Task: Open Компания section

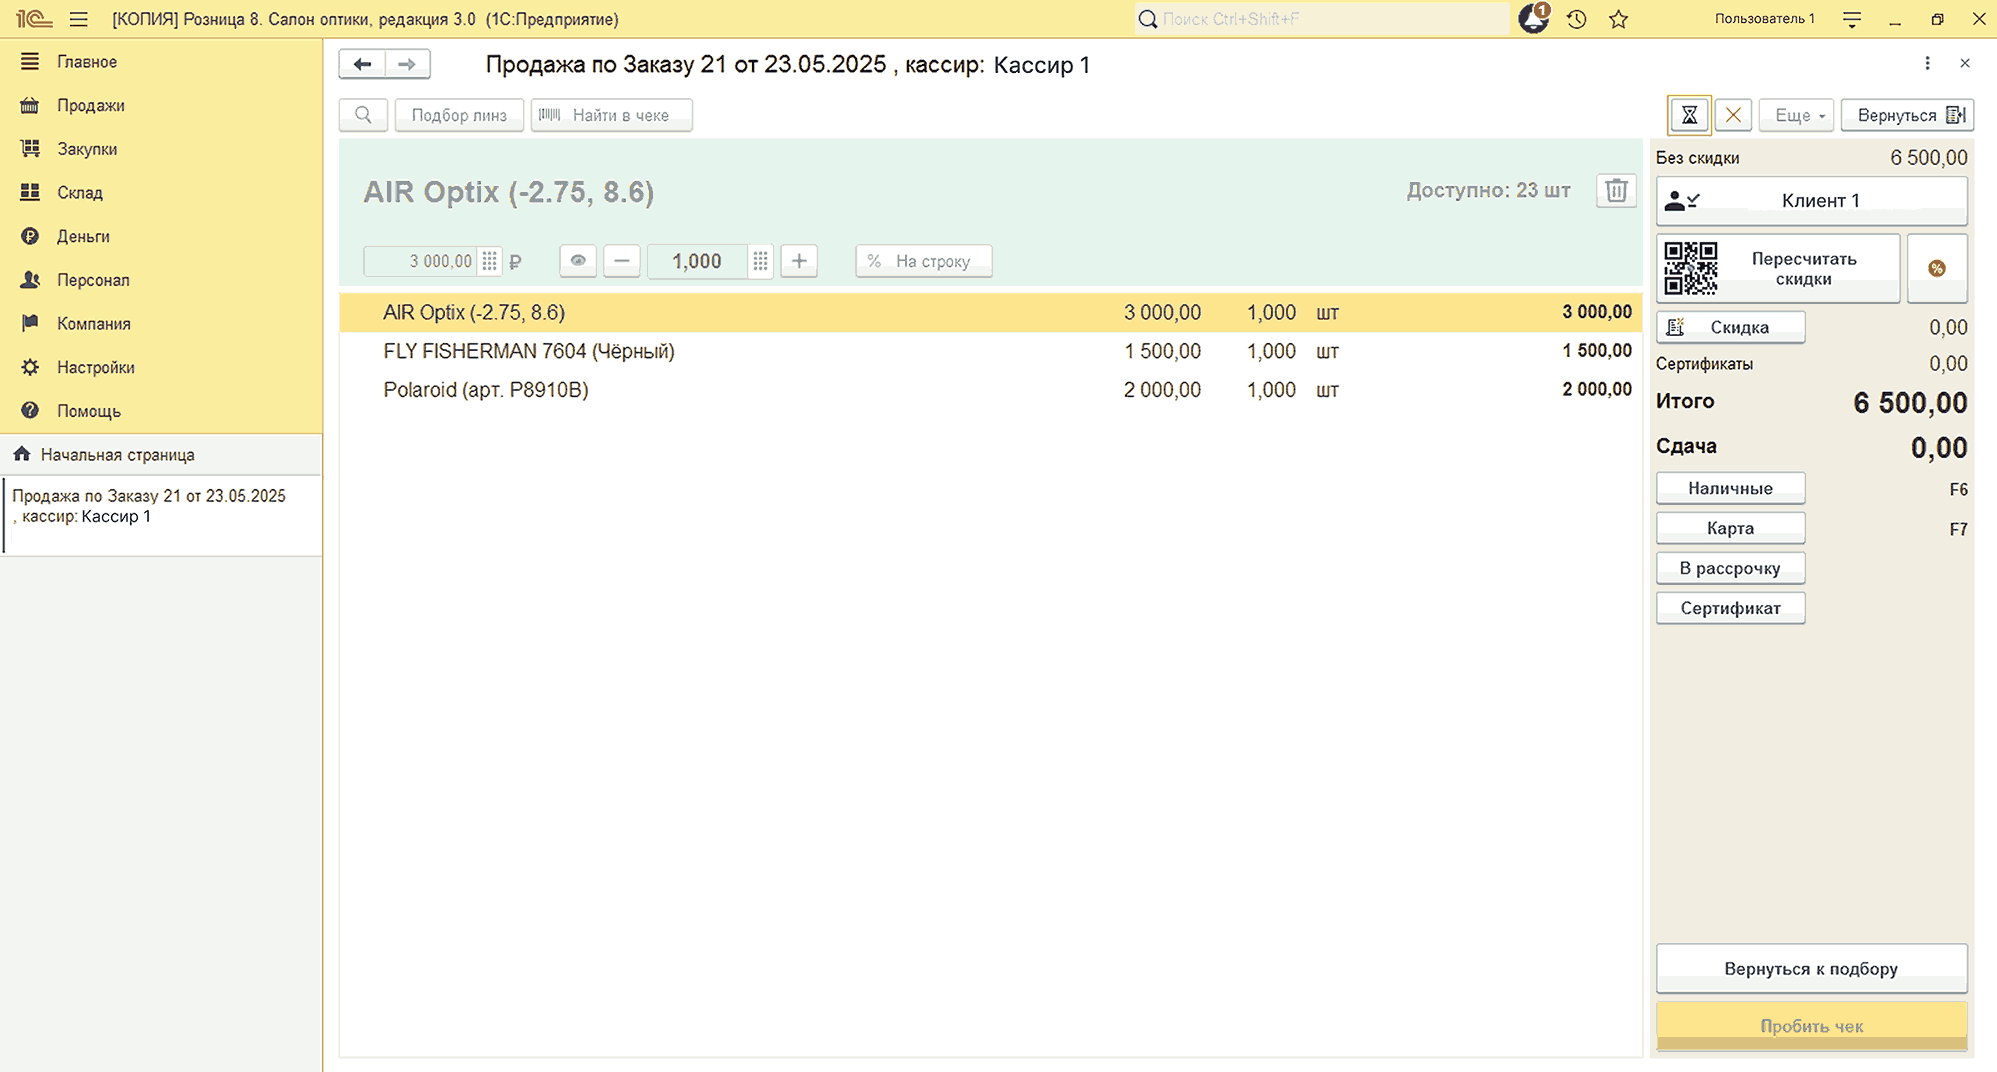Action: [x=94, y=324]
